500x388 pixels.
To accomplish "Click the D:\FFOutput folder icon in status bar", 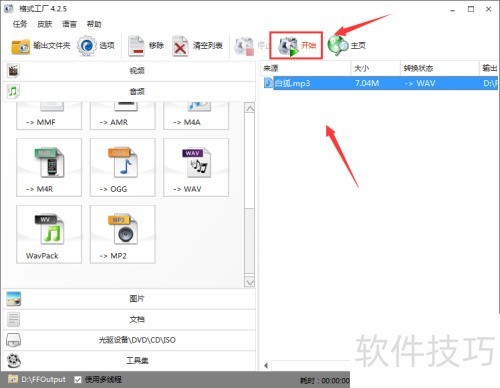I will coord(13,379).
